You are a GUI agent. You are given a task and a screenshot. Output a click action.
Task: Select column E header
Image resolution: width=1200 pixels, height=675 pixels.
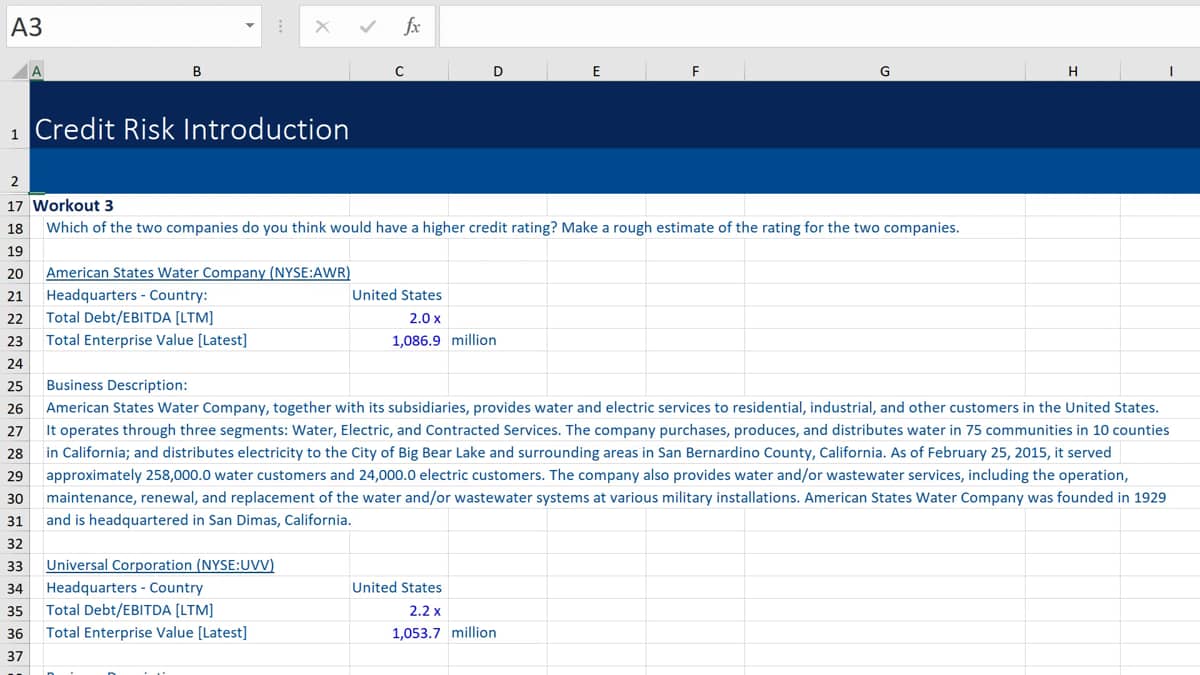(596, 71)
